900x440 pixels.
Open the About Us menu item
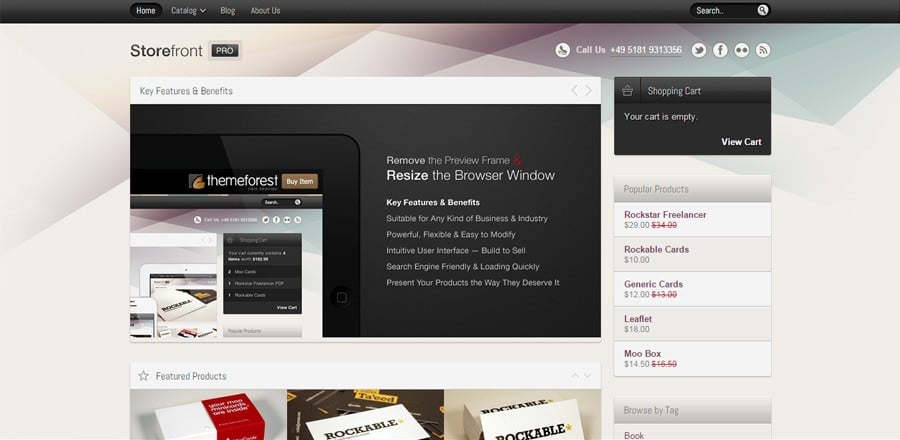[265, 10]
